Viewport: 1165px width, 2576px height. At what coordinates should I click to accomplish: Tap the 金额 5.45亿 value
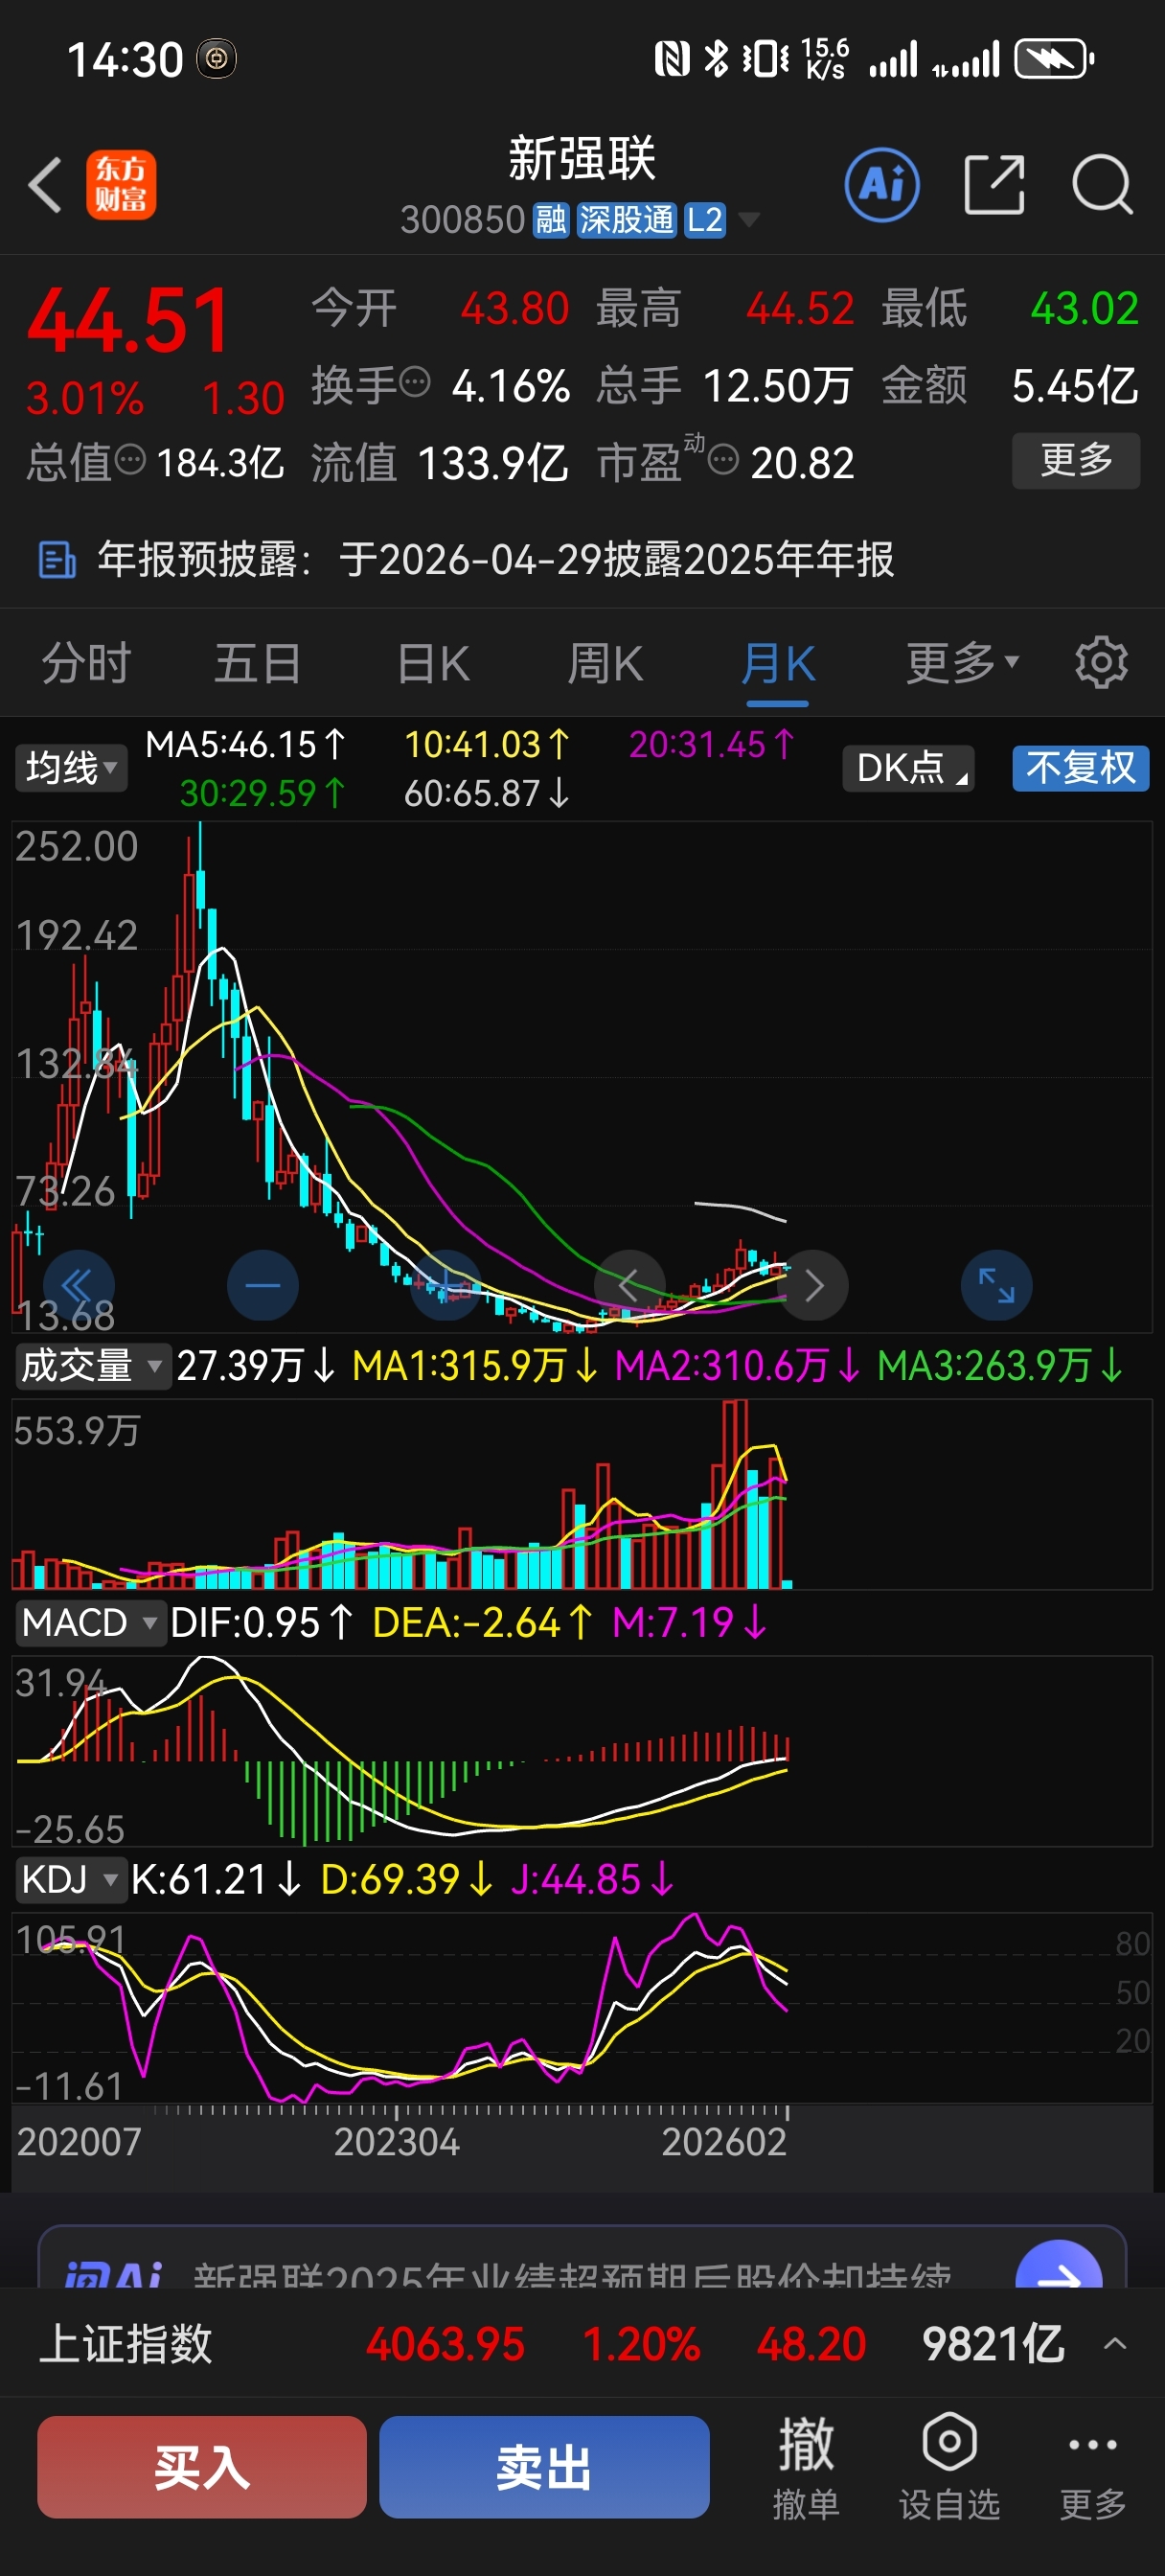click(1075, 386)
